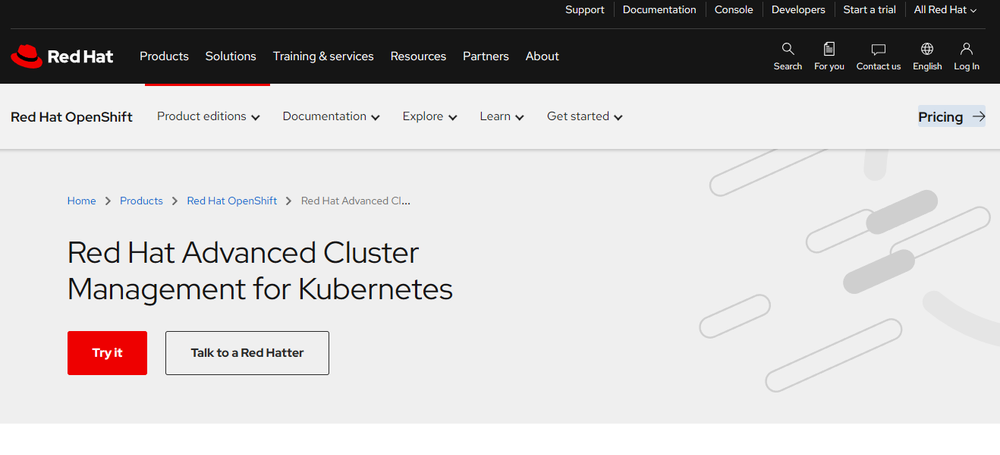This screenshot has height=455, width=1000.
Task: Expand the All Red Hat dropdown
Action: click(945, 10)
